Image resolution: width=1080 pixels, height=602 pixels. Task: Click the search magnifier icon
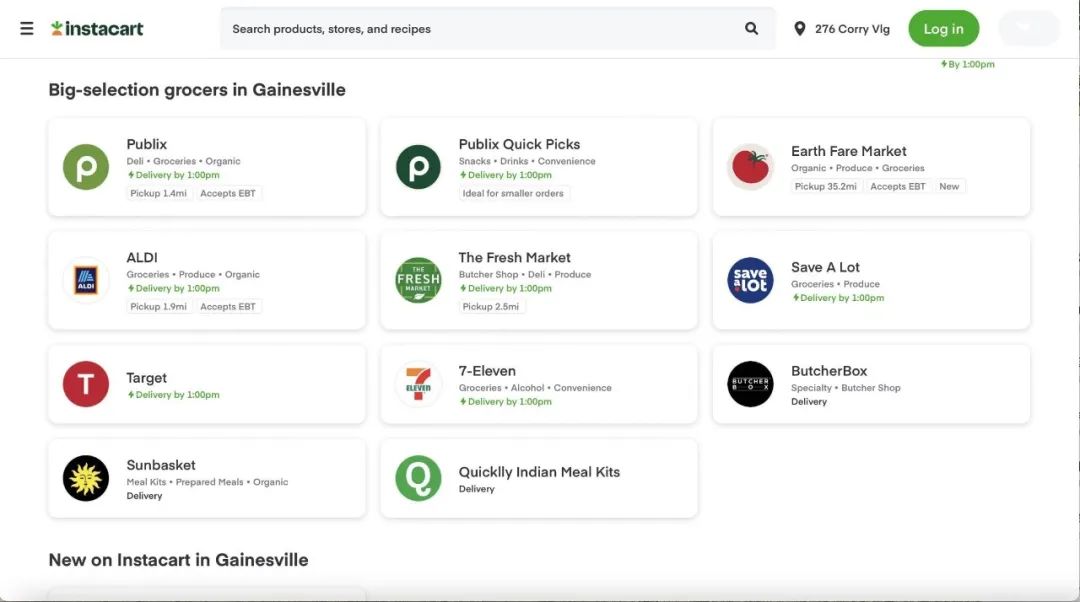pyautogui.click(x=751, y=28)
